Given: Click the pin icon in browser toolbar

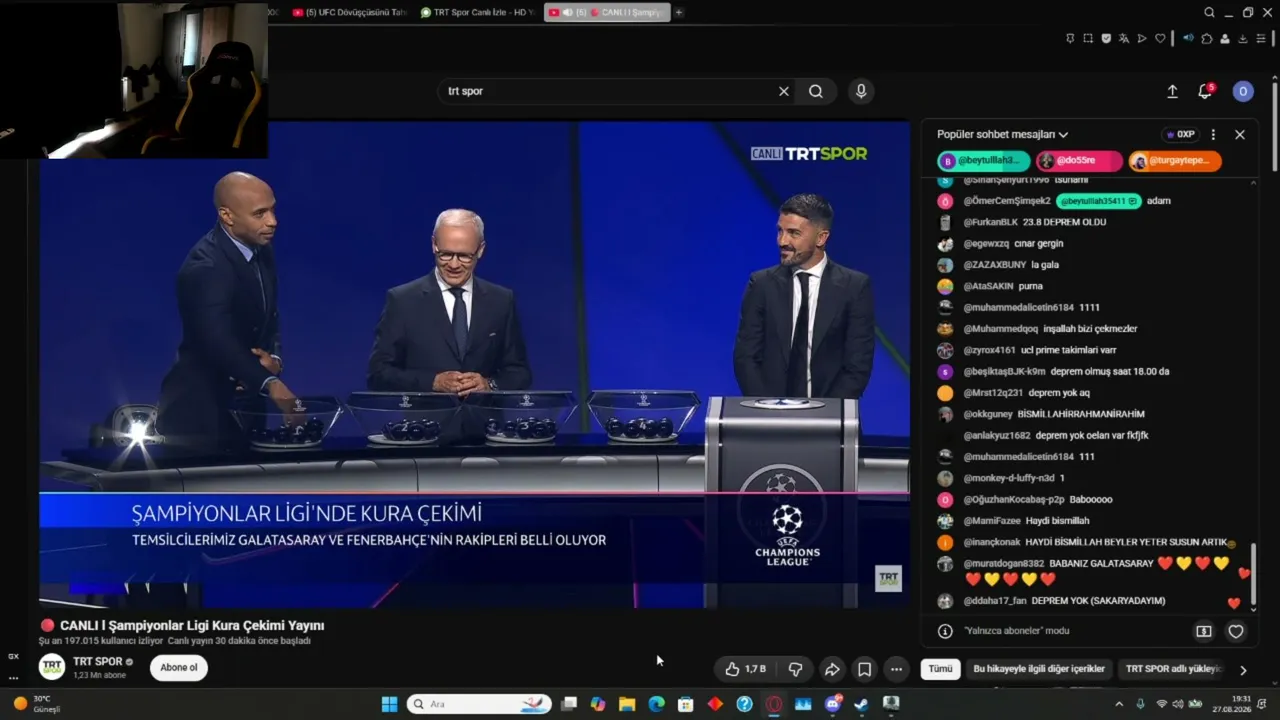Looking at the screenshot, I should click(1070, 38).
